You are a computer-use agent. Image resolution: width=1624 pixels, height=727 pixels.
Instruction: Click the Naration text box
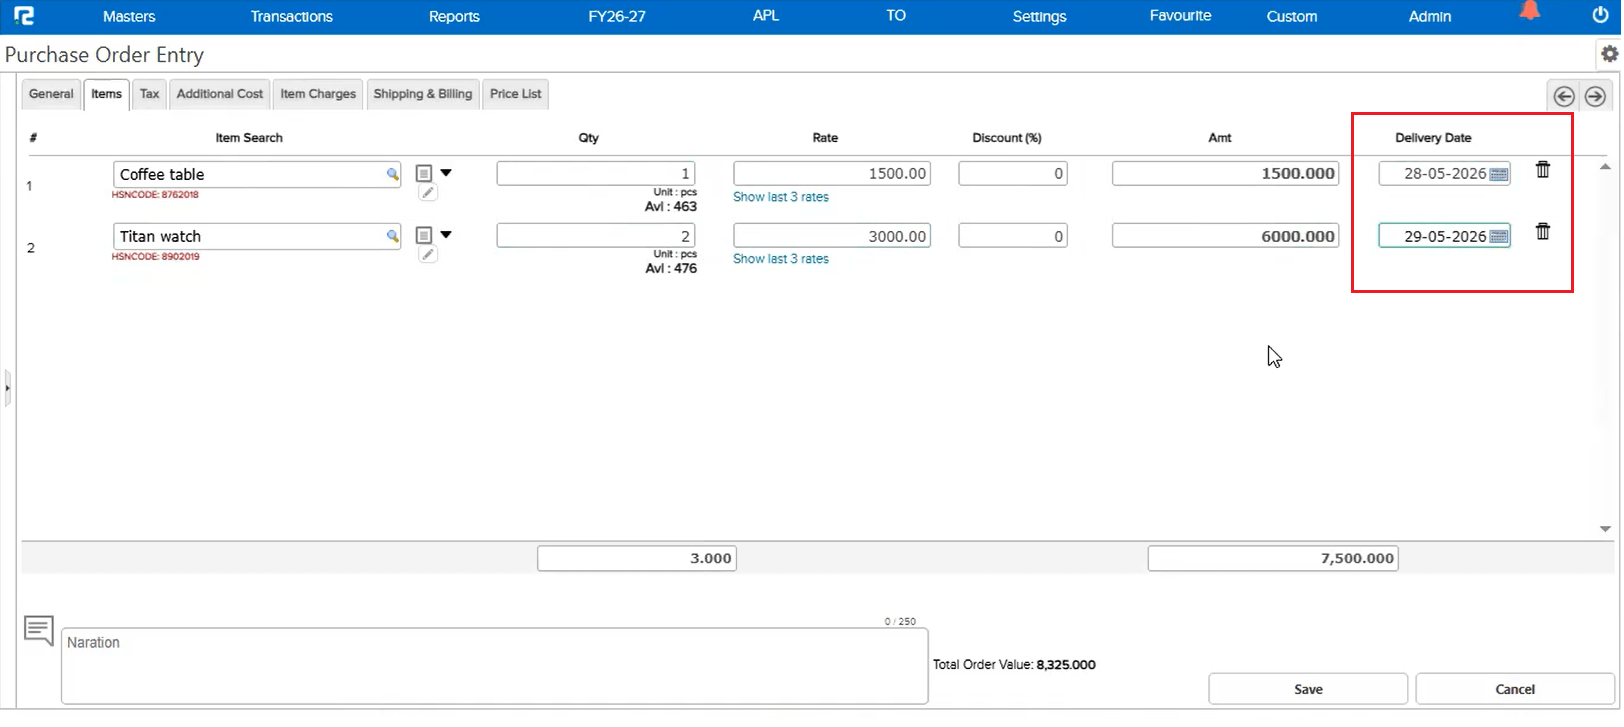pyautogui.click(x=495, y=666)
